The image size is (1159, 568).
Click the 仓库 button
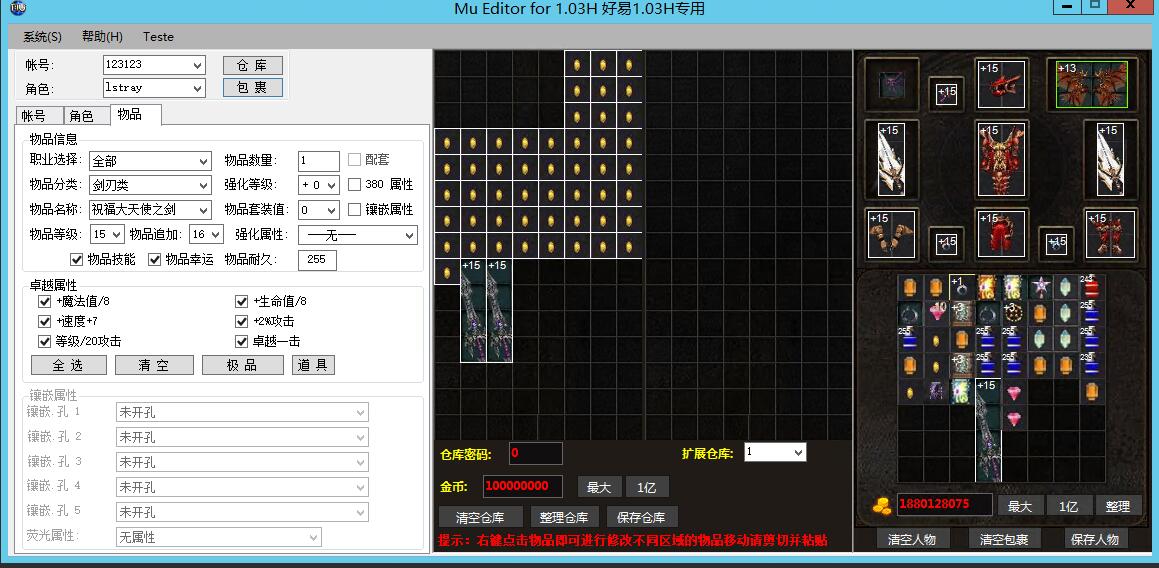click(253, 65)
